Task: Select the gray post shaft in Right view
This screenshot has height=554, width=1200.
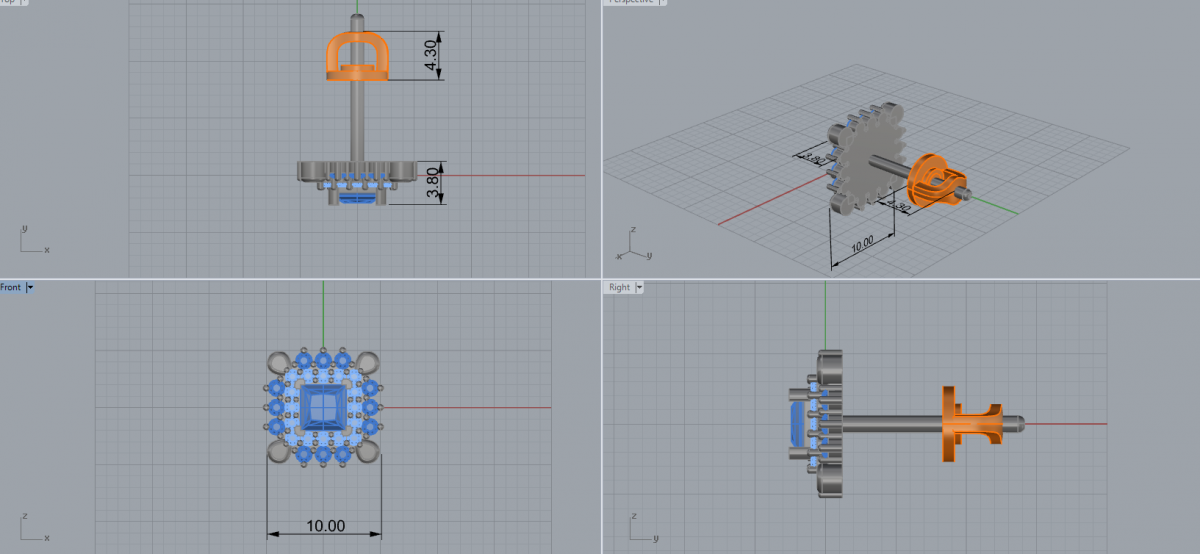Action: pyautogui.click(x=892, y=424)
